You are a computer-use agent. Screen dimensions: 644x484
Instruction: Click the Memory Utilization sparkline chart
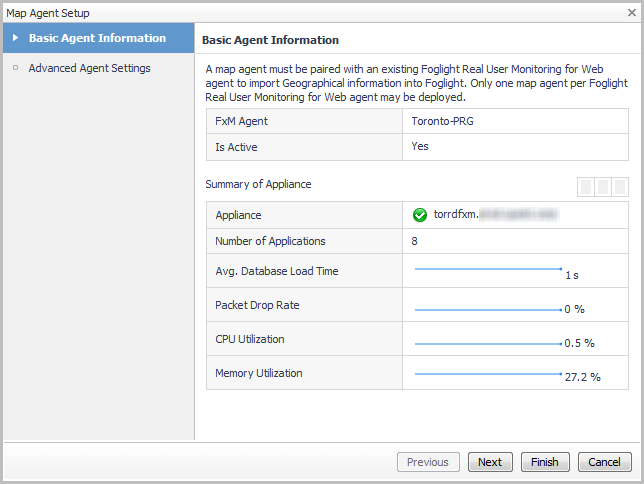click(489, 374)
